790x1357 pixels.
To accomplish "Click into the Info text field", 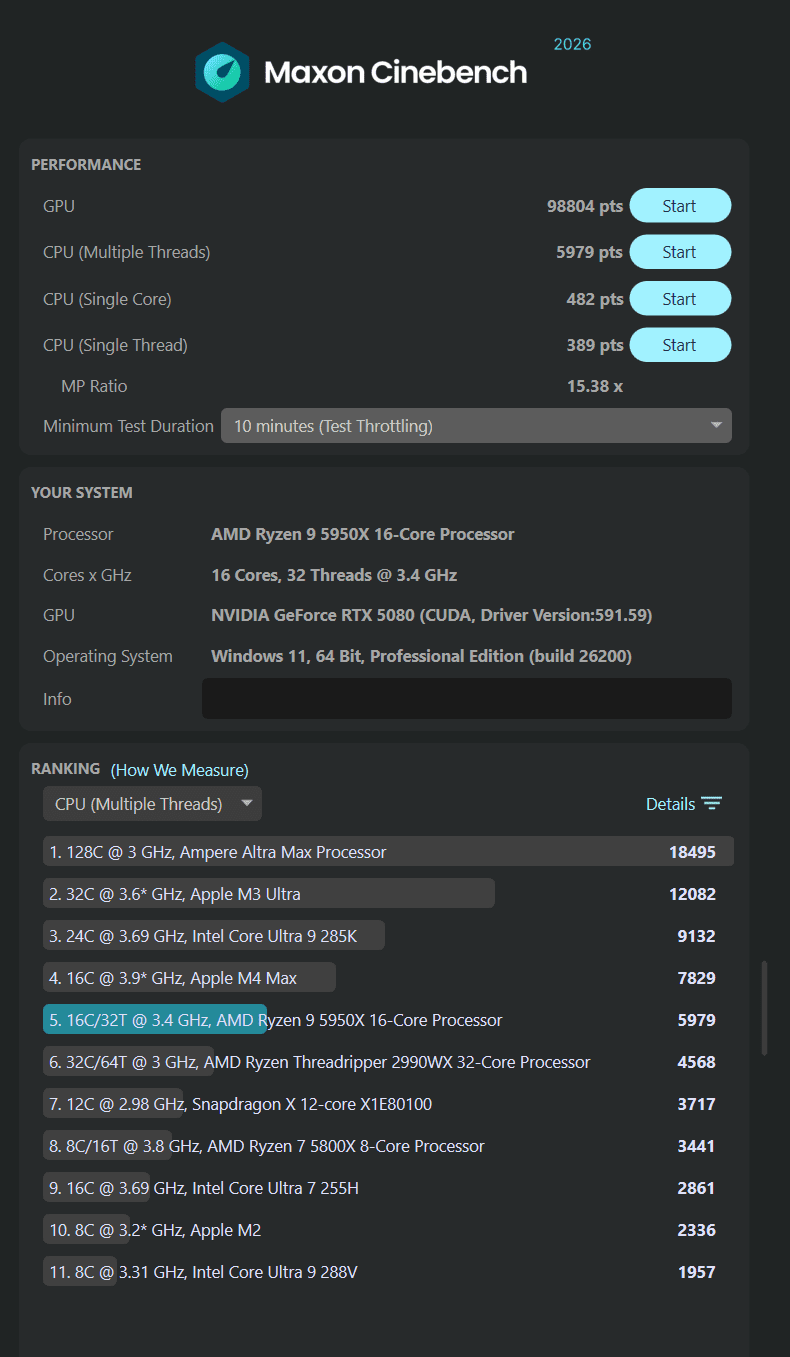I will (466, 698).
